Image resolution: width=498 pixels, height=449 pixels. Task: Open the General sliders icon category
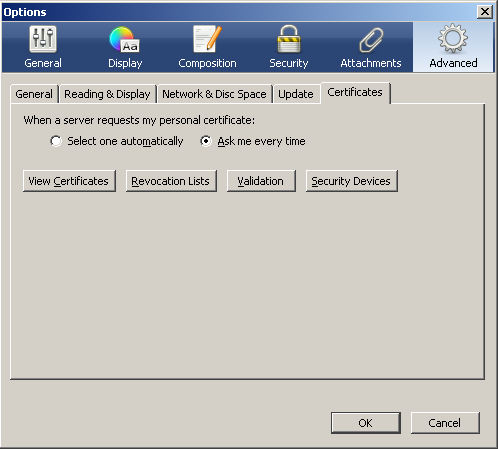(x=43, y=47)
